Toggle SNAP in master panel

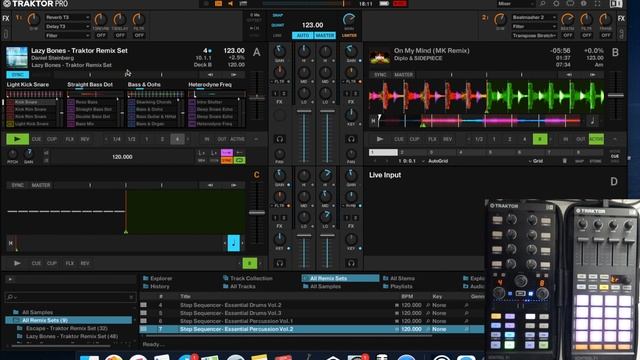[278, 16]
